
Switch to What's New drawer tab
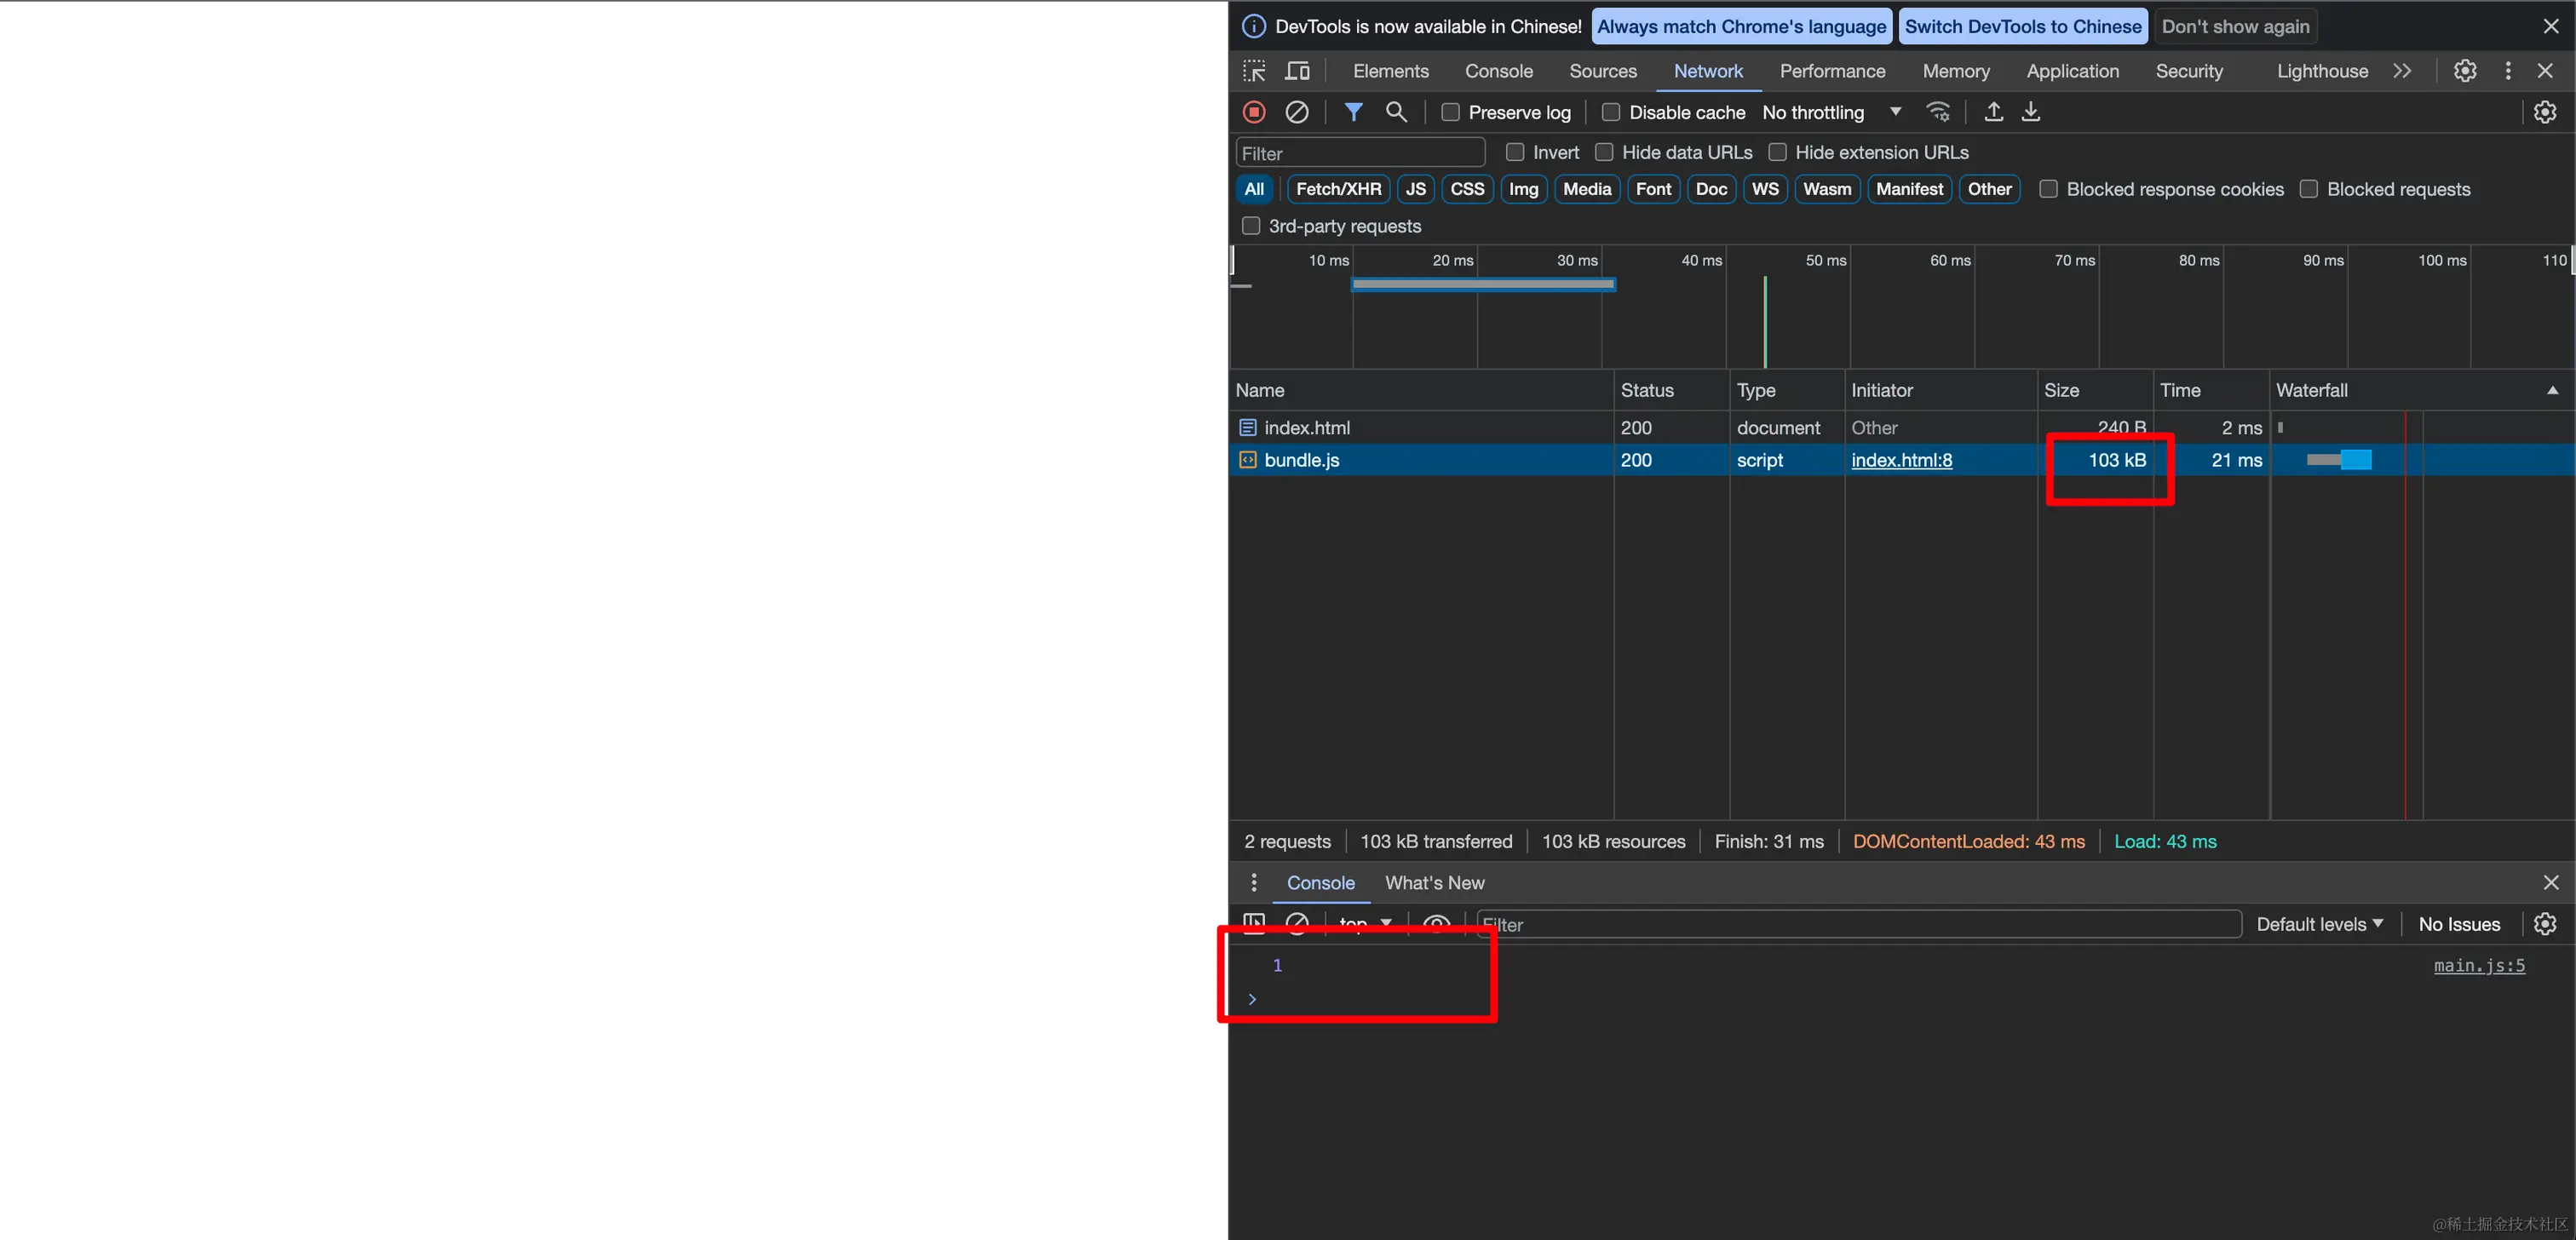(1434, 883)
